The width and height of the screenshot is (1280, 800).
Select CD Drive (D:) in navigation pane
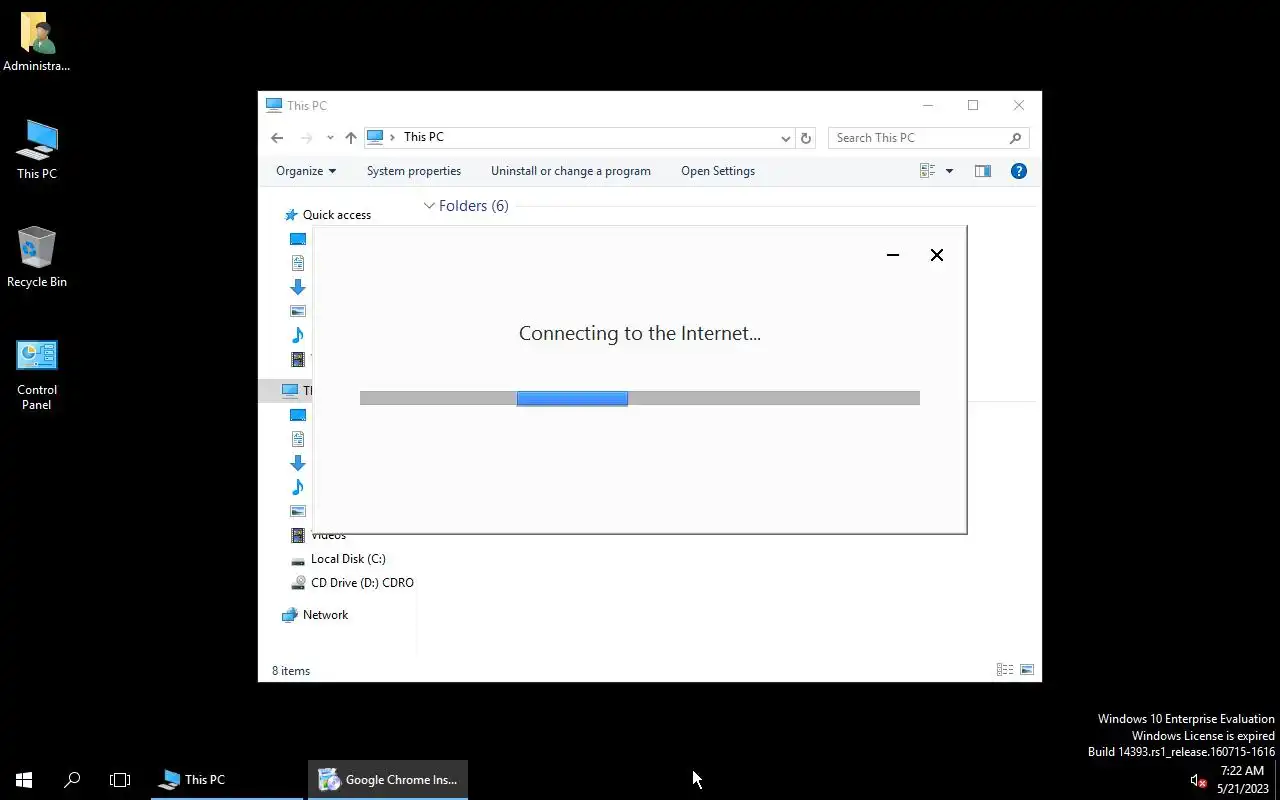(352, 583)
